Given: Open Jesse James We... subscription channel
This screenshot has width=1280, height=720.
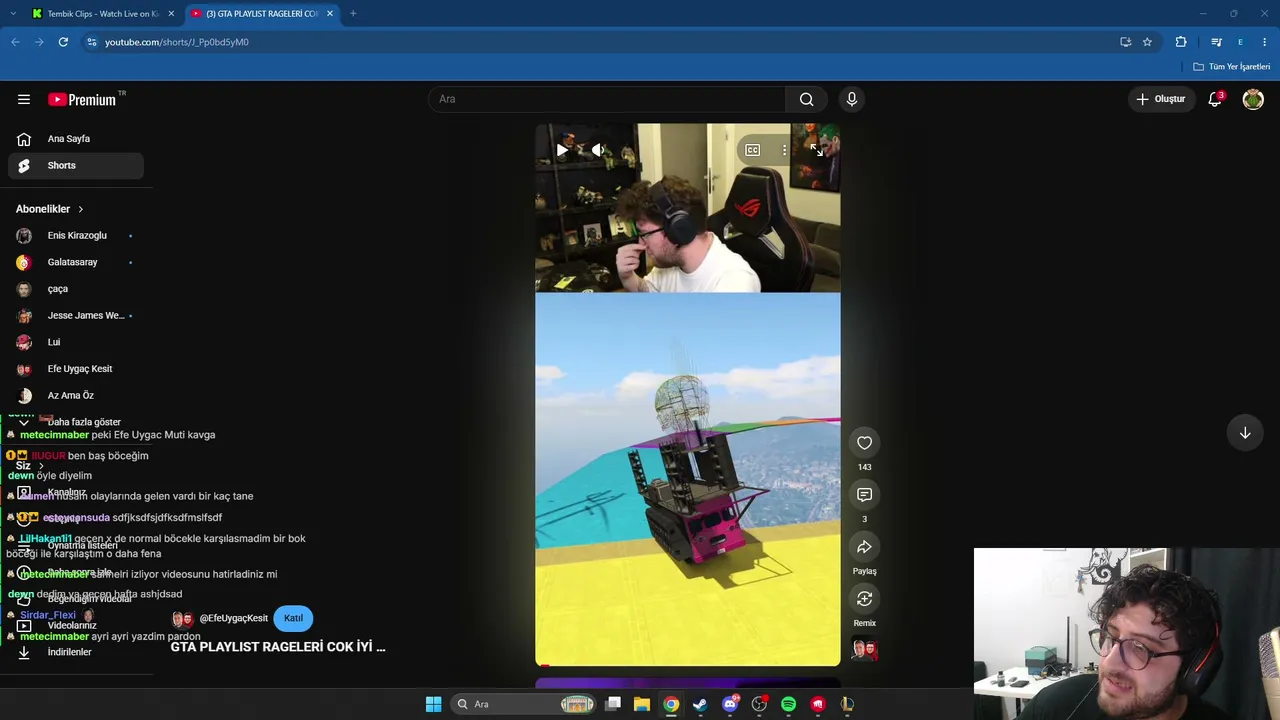Looking at the screenshot, I should pos(76,315).
